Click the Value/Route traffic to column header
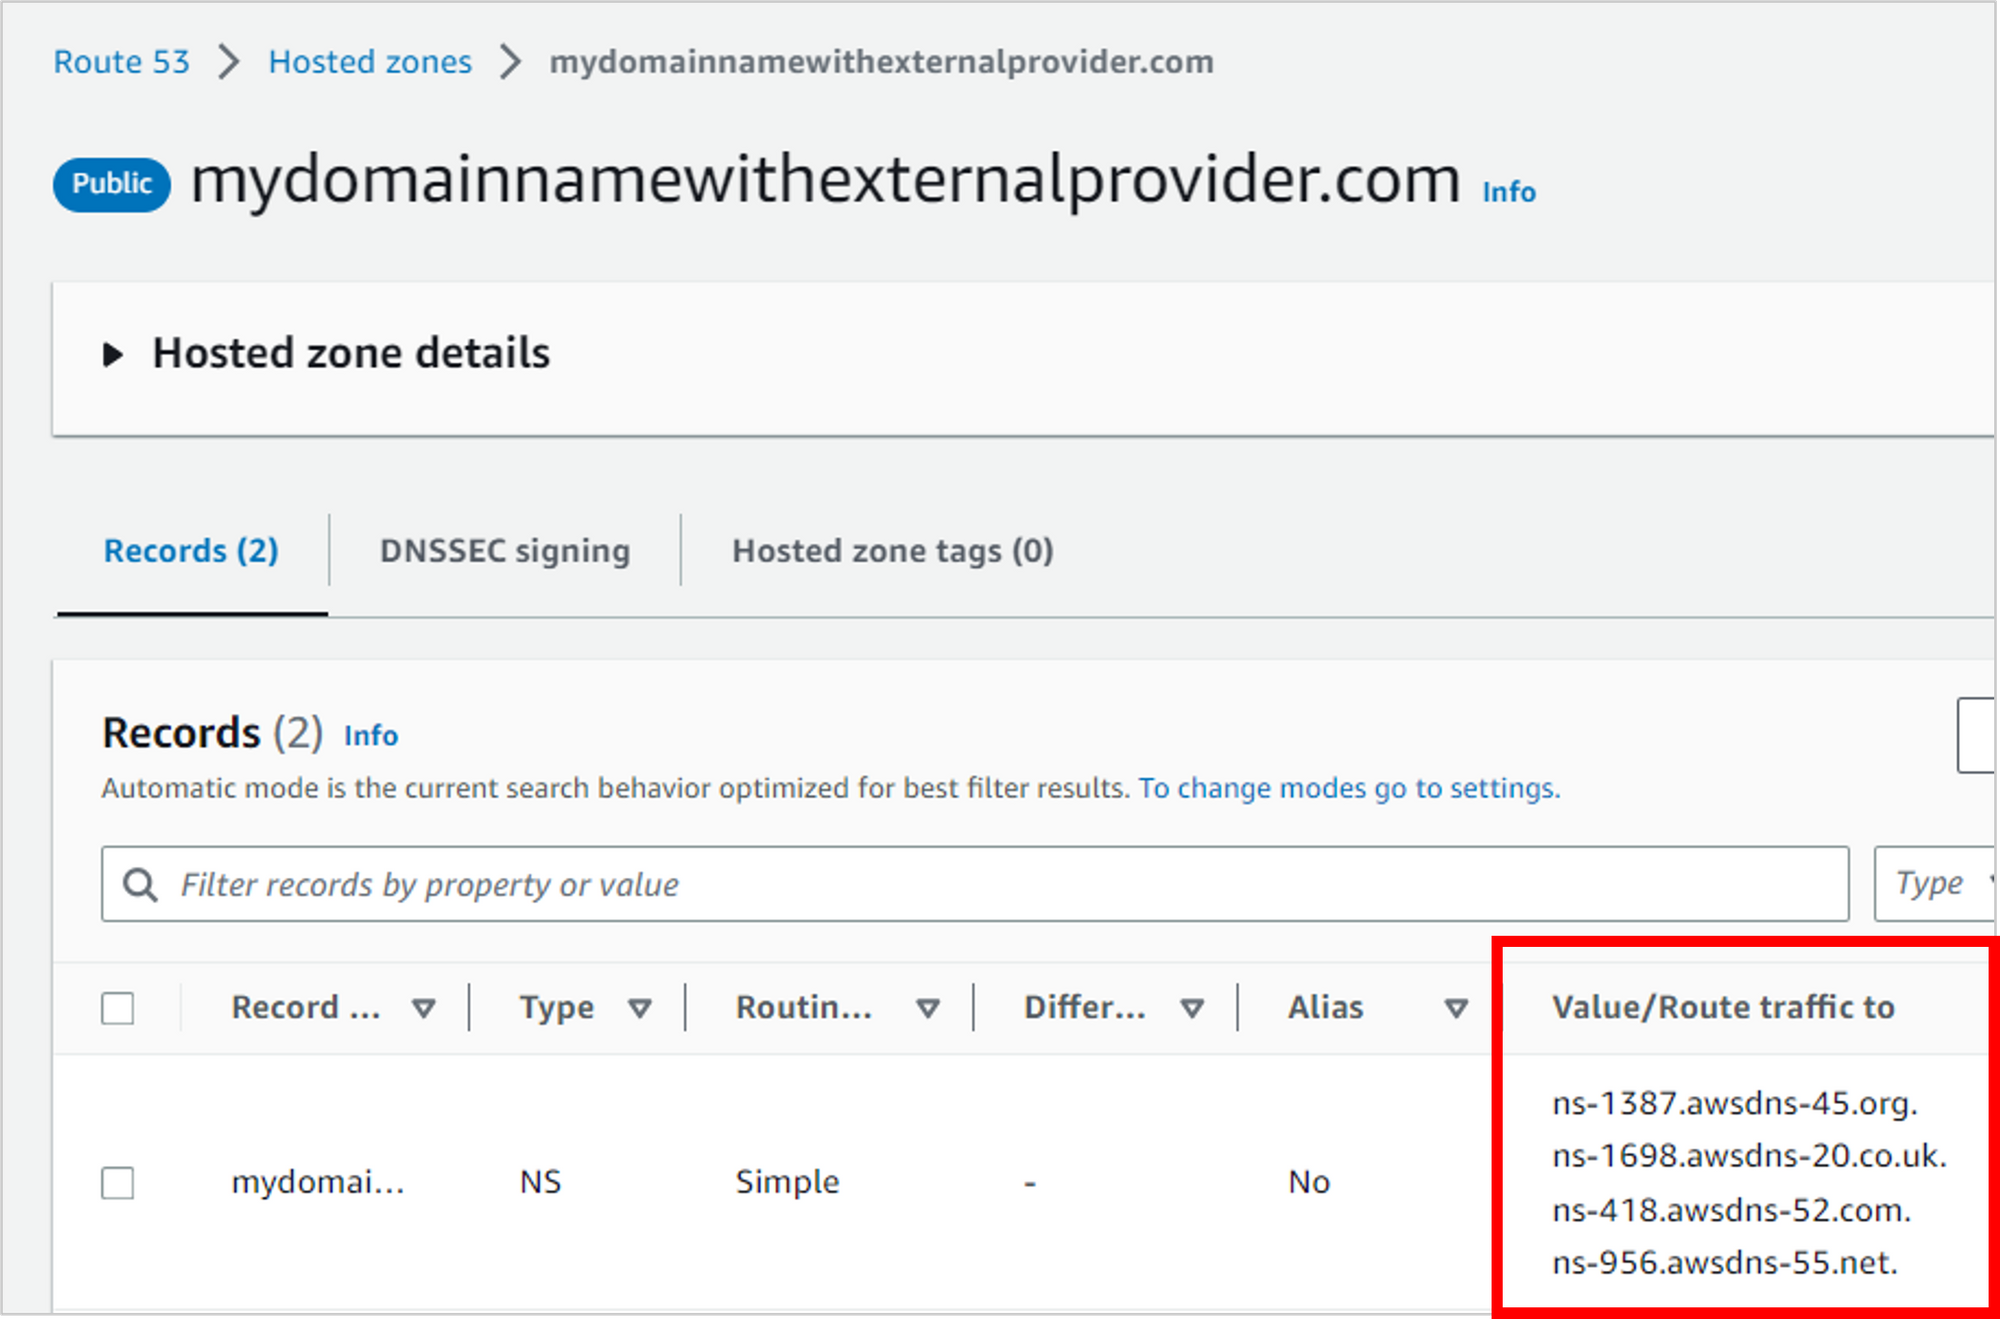Screen dimensions: 2000x1319 click(x=1723, y=1007)
